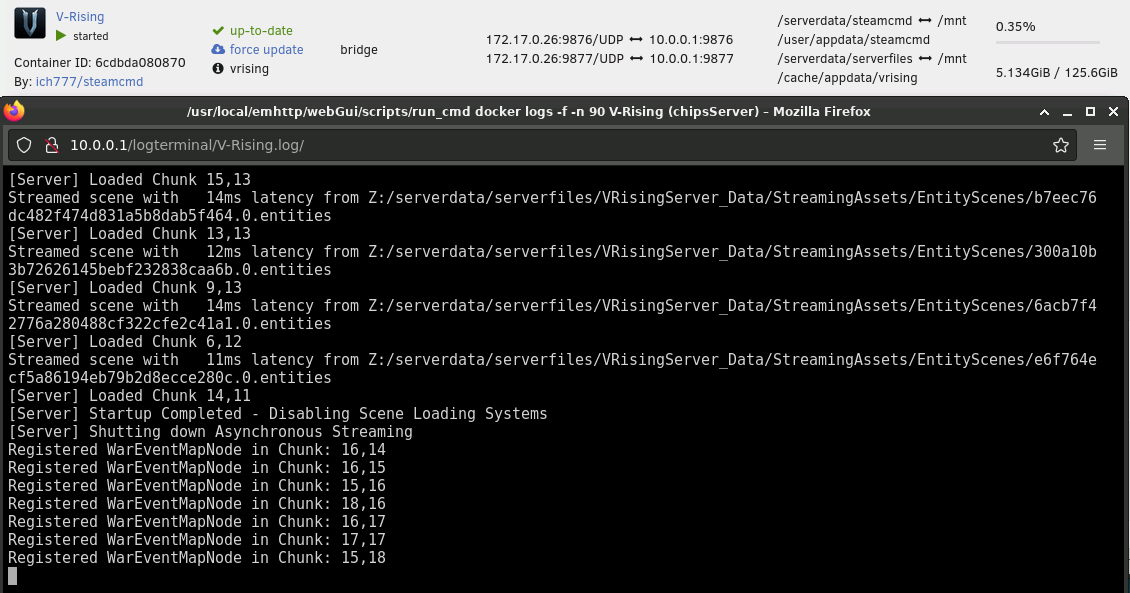This screenshot has height=593, width=1130.
Task: Open the ich777/steamcmd repository link
Action: [89, 81]
